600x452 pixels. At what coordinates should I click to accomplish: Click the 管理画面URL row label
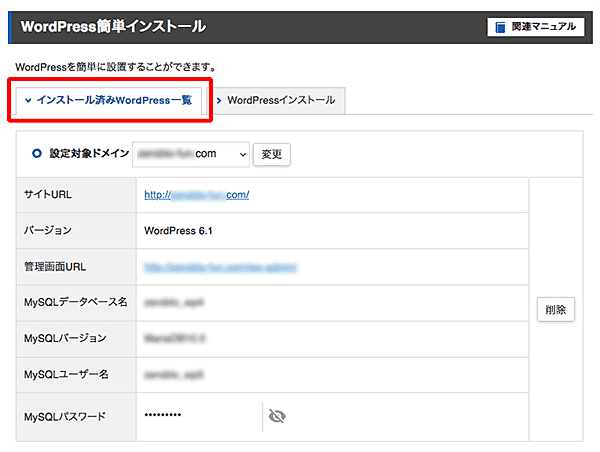55,267
